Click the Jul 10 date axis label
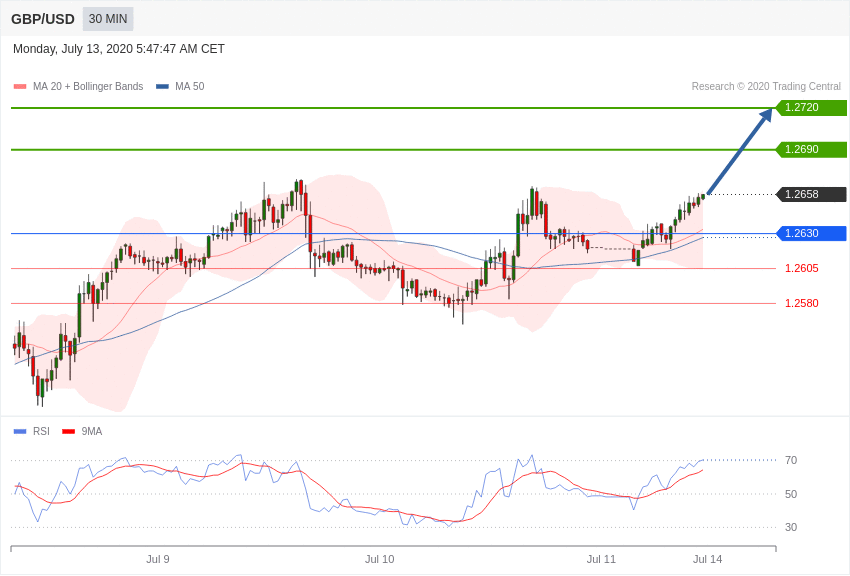 pyautogui.click(x=379, y=559)
